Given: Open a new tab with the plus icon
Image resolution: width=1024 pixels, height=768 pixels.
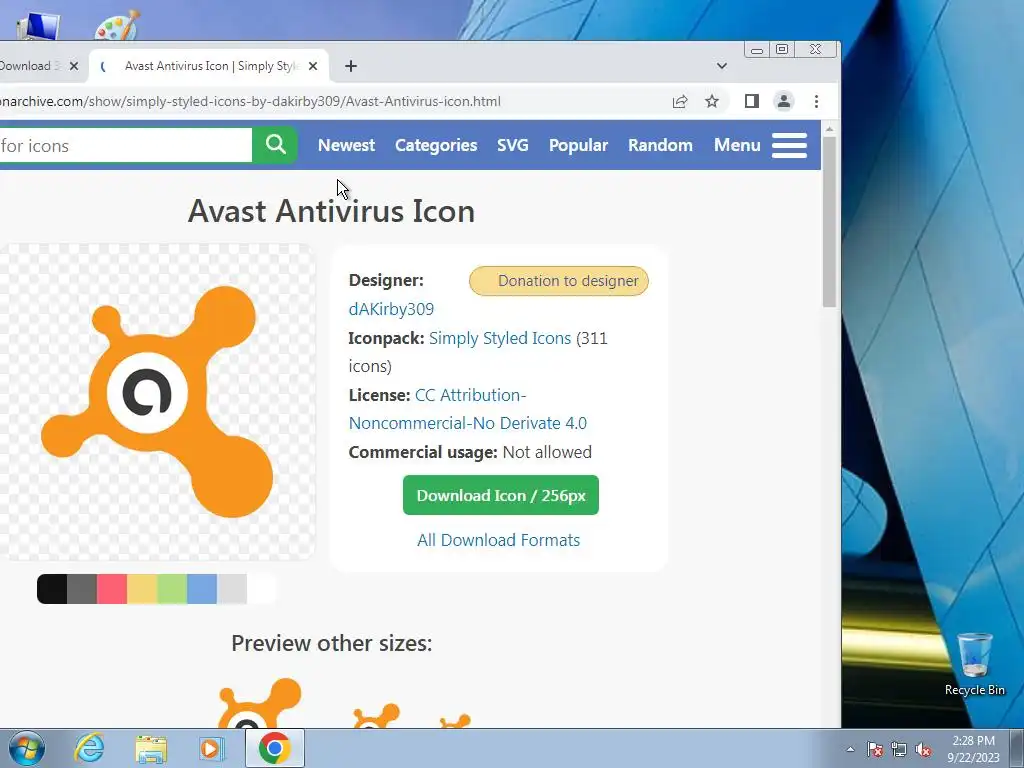Looking at the screenshot, I should tap(351, 66).
